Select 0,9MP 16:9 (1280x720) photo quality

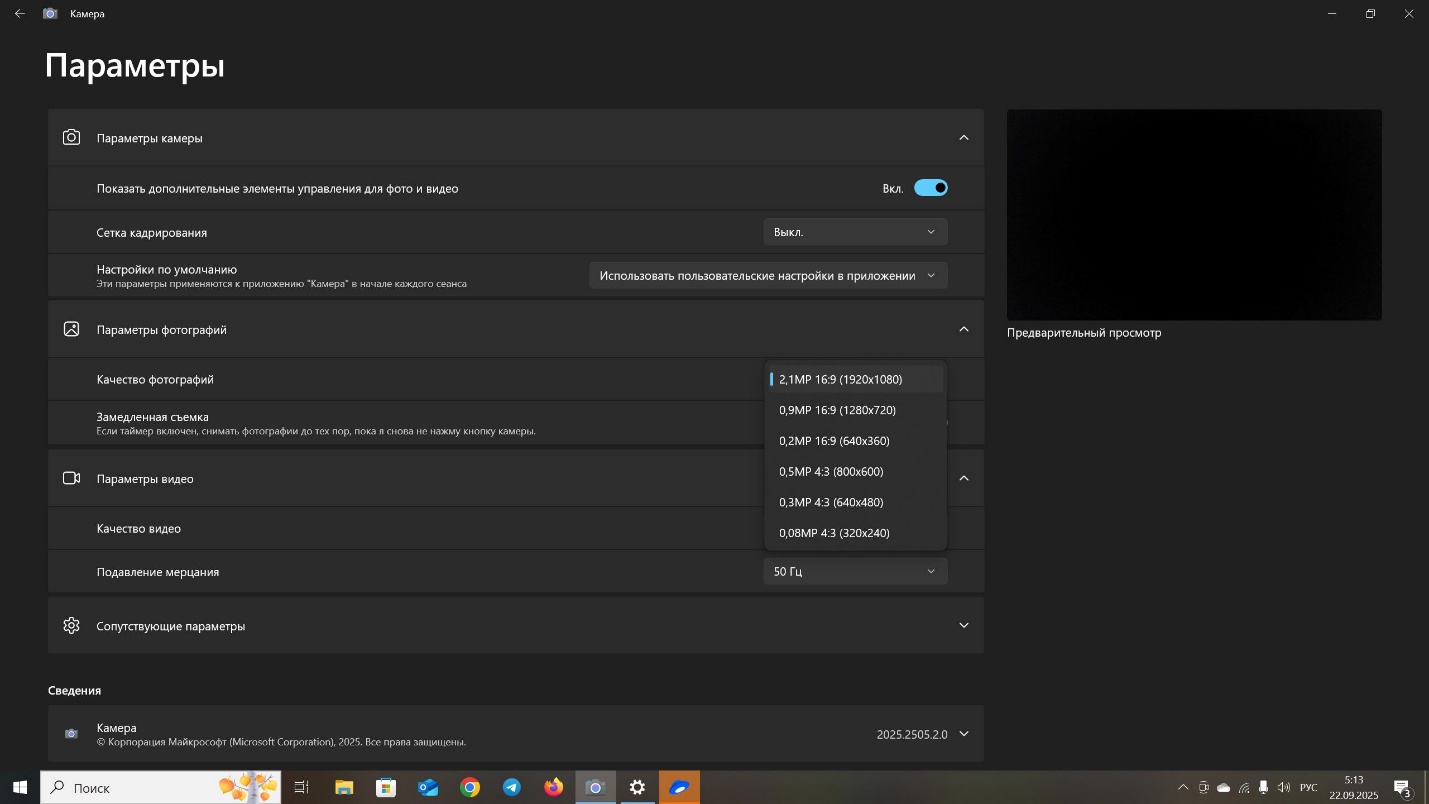pyautogui.click(x=855, y=410)
